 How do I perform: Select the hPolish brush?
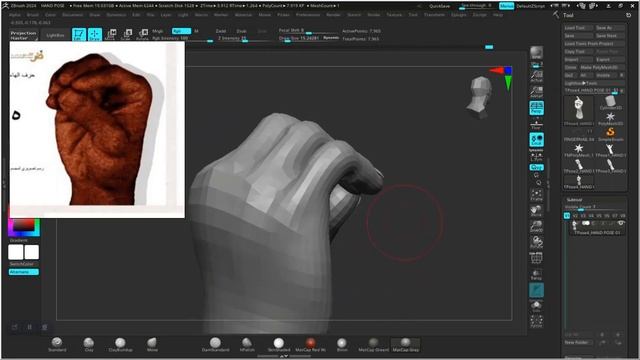pyautogui.click(x=247, y=344)
